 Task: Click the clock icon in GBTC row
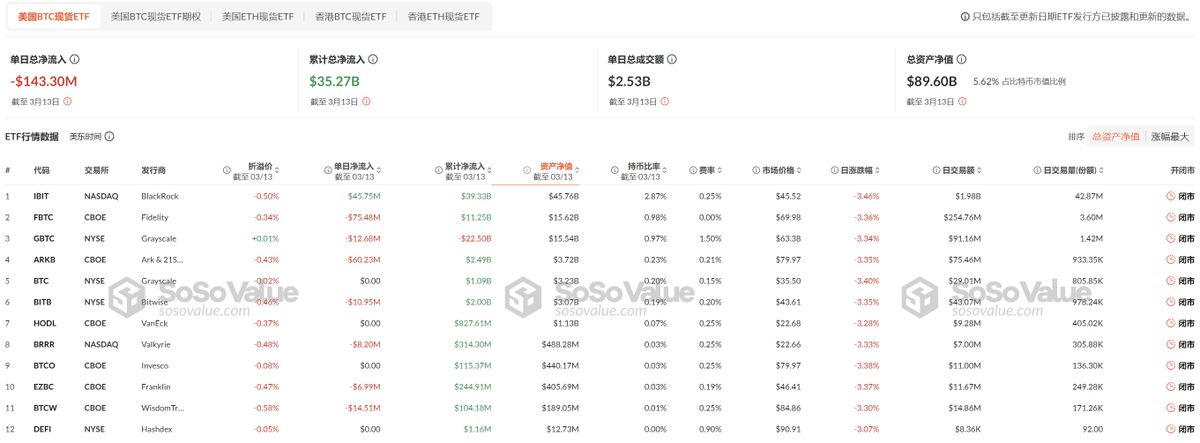click(x=1171, y=238)
